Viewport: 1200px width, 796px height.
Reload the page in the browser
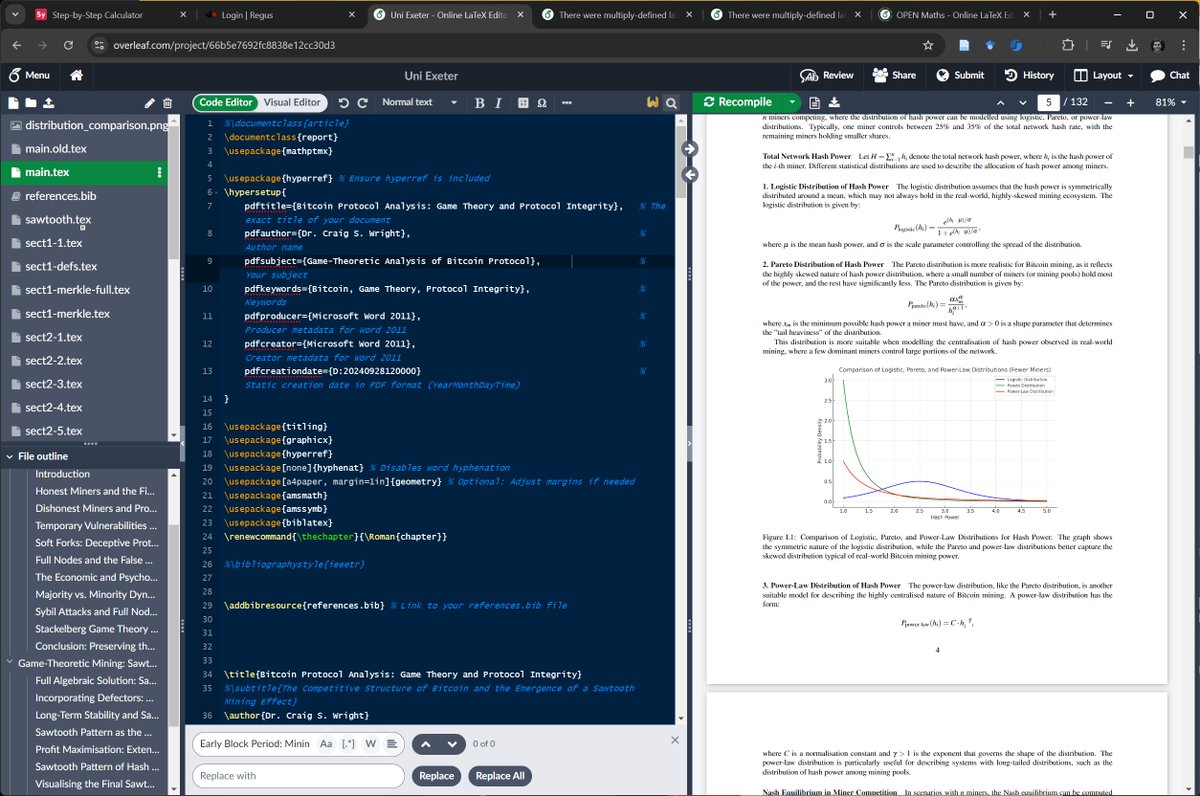click(68, 45)
